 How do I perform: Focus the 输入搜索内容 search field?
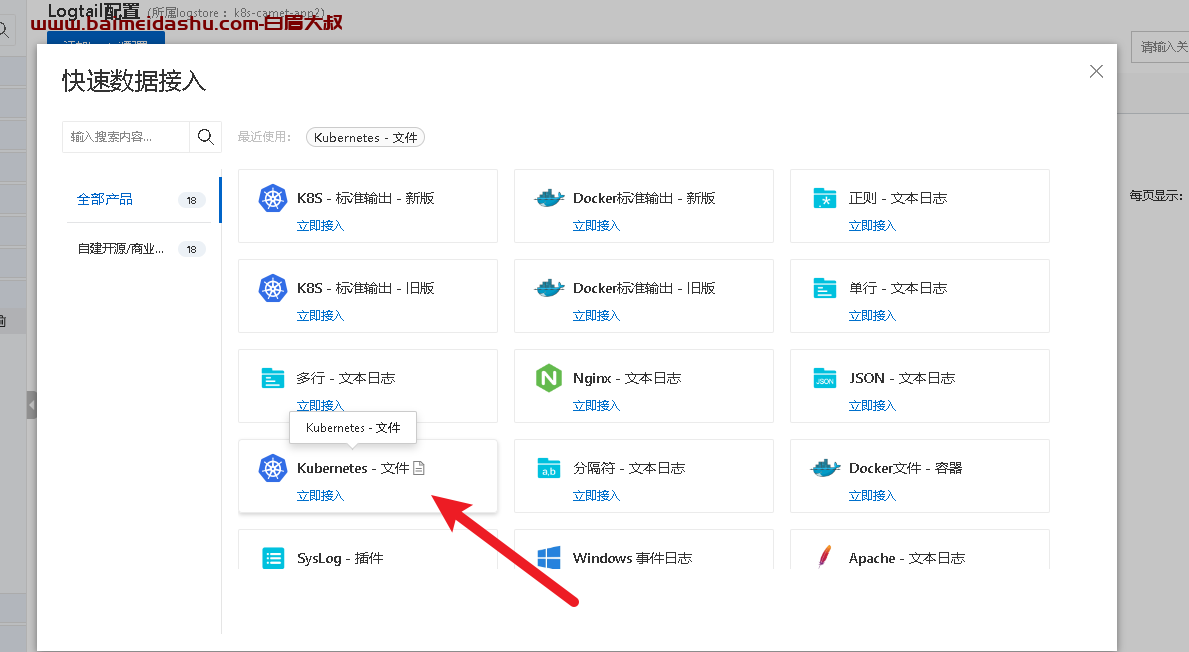click(x=126, y=137)
